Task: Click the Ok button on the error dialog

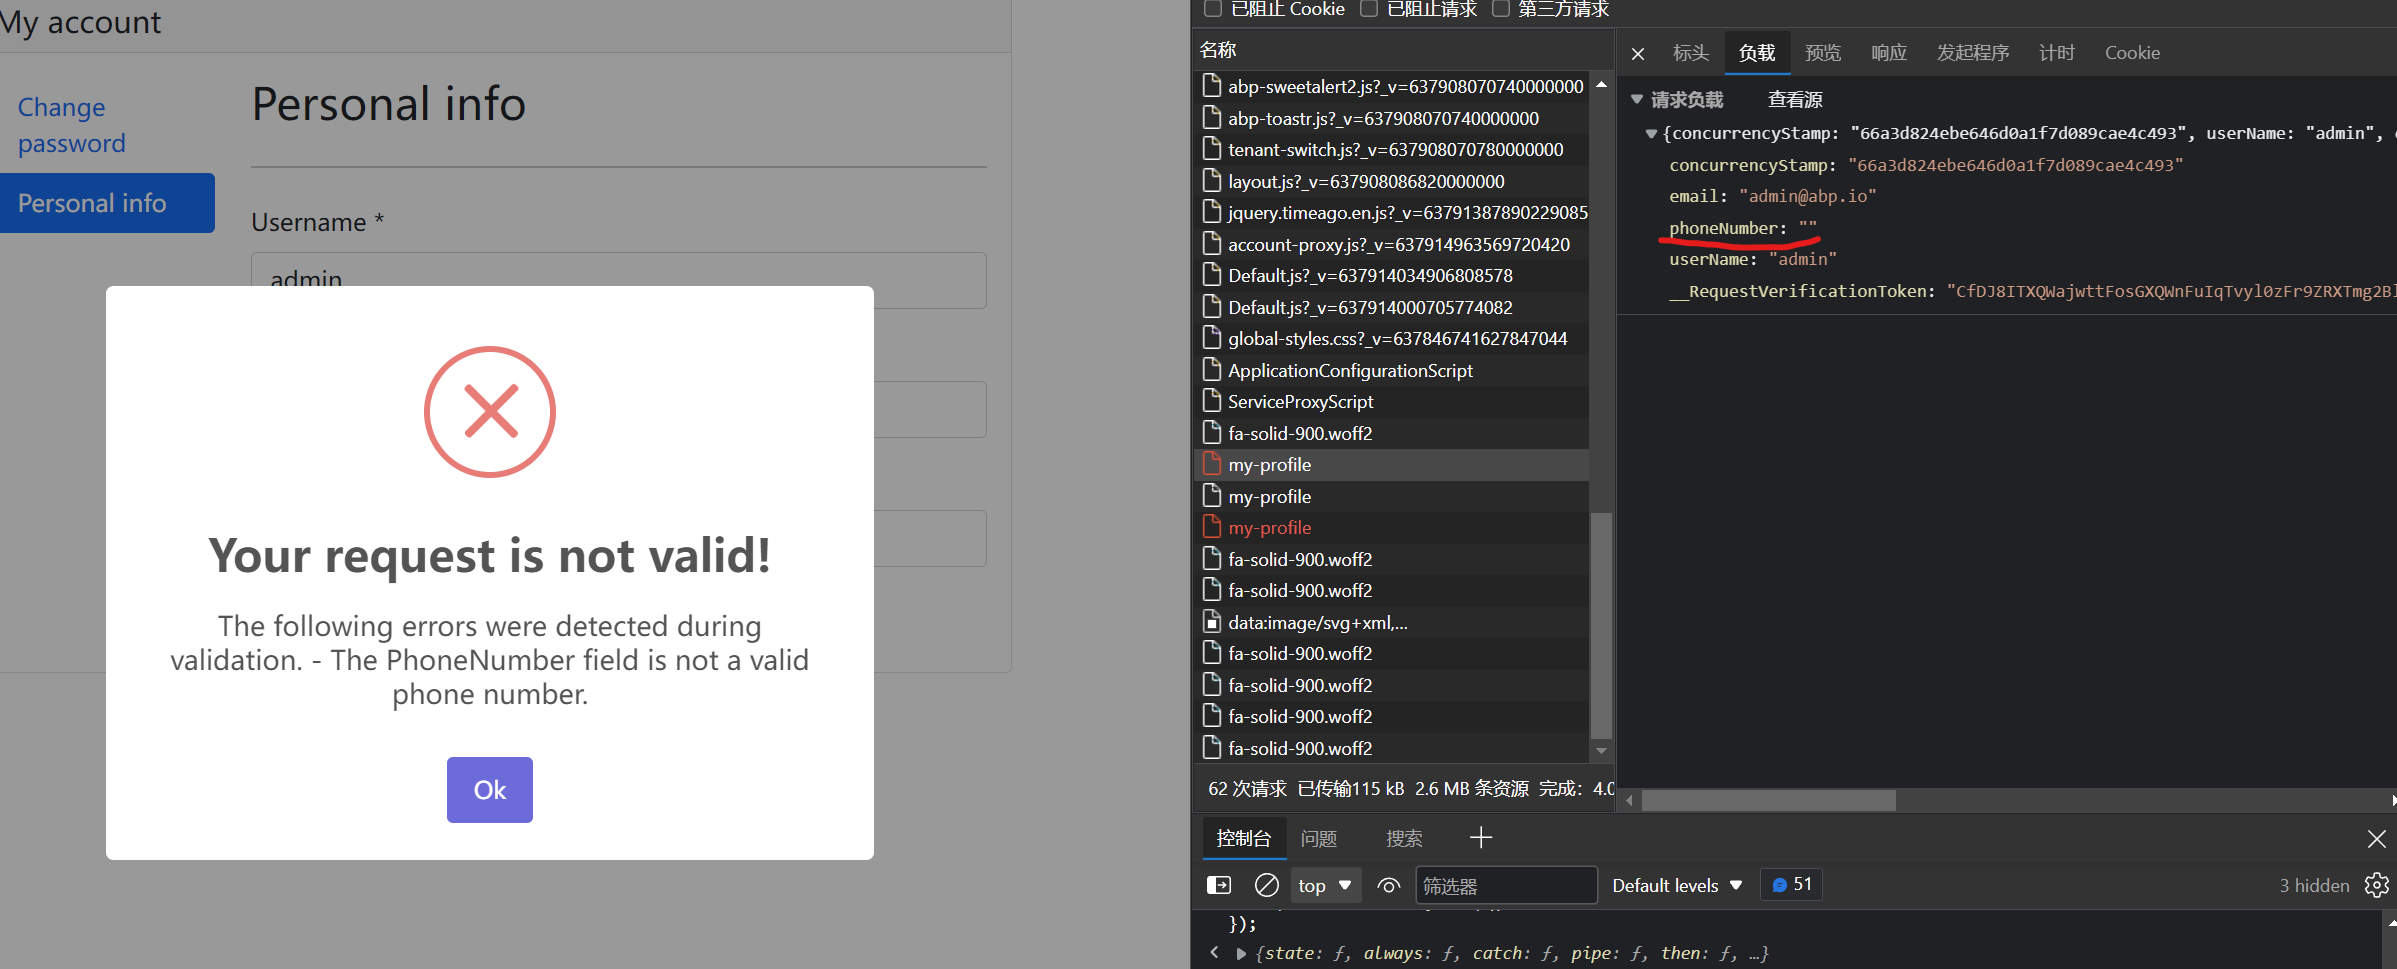Action: [489, 789]
